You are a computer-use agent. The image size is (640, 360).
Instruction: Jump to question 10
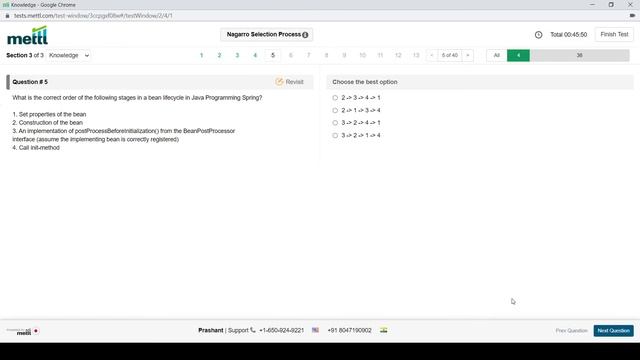(362, 55)
